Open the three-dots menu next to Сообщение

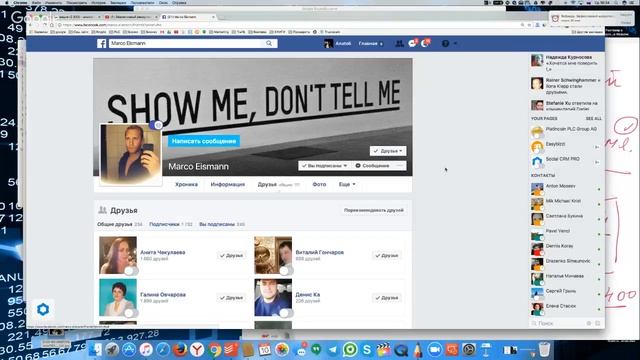pyautogui.click(x=400, y=166)
